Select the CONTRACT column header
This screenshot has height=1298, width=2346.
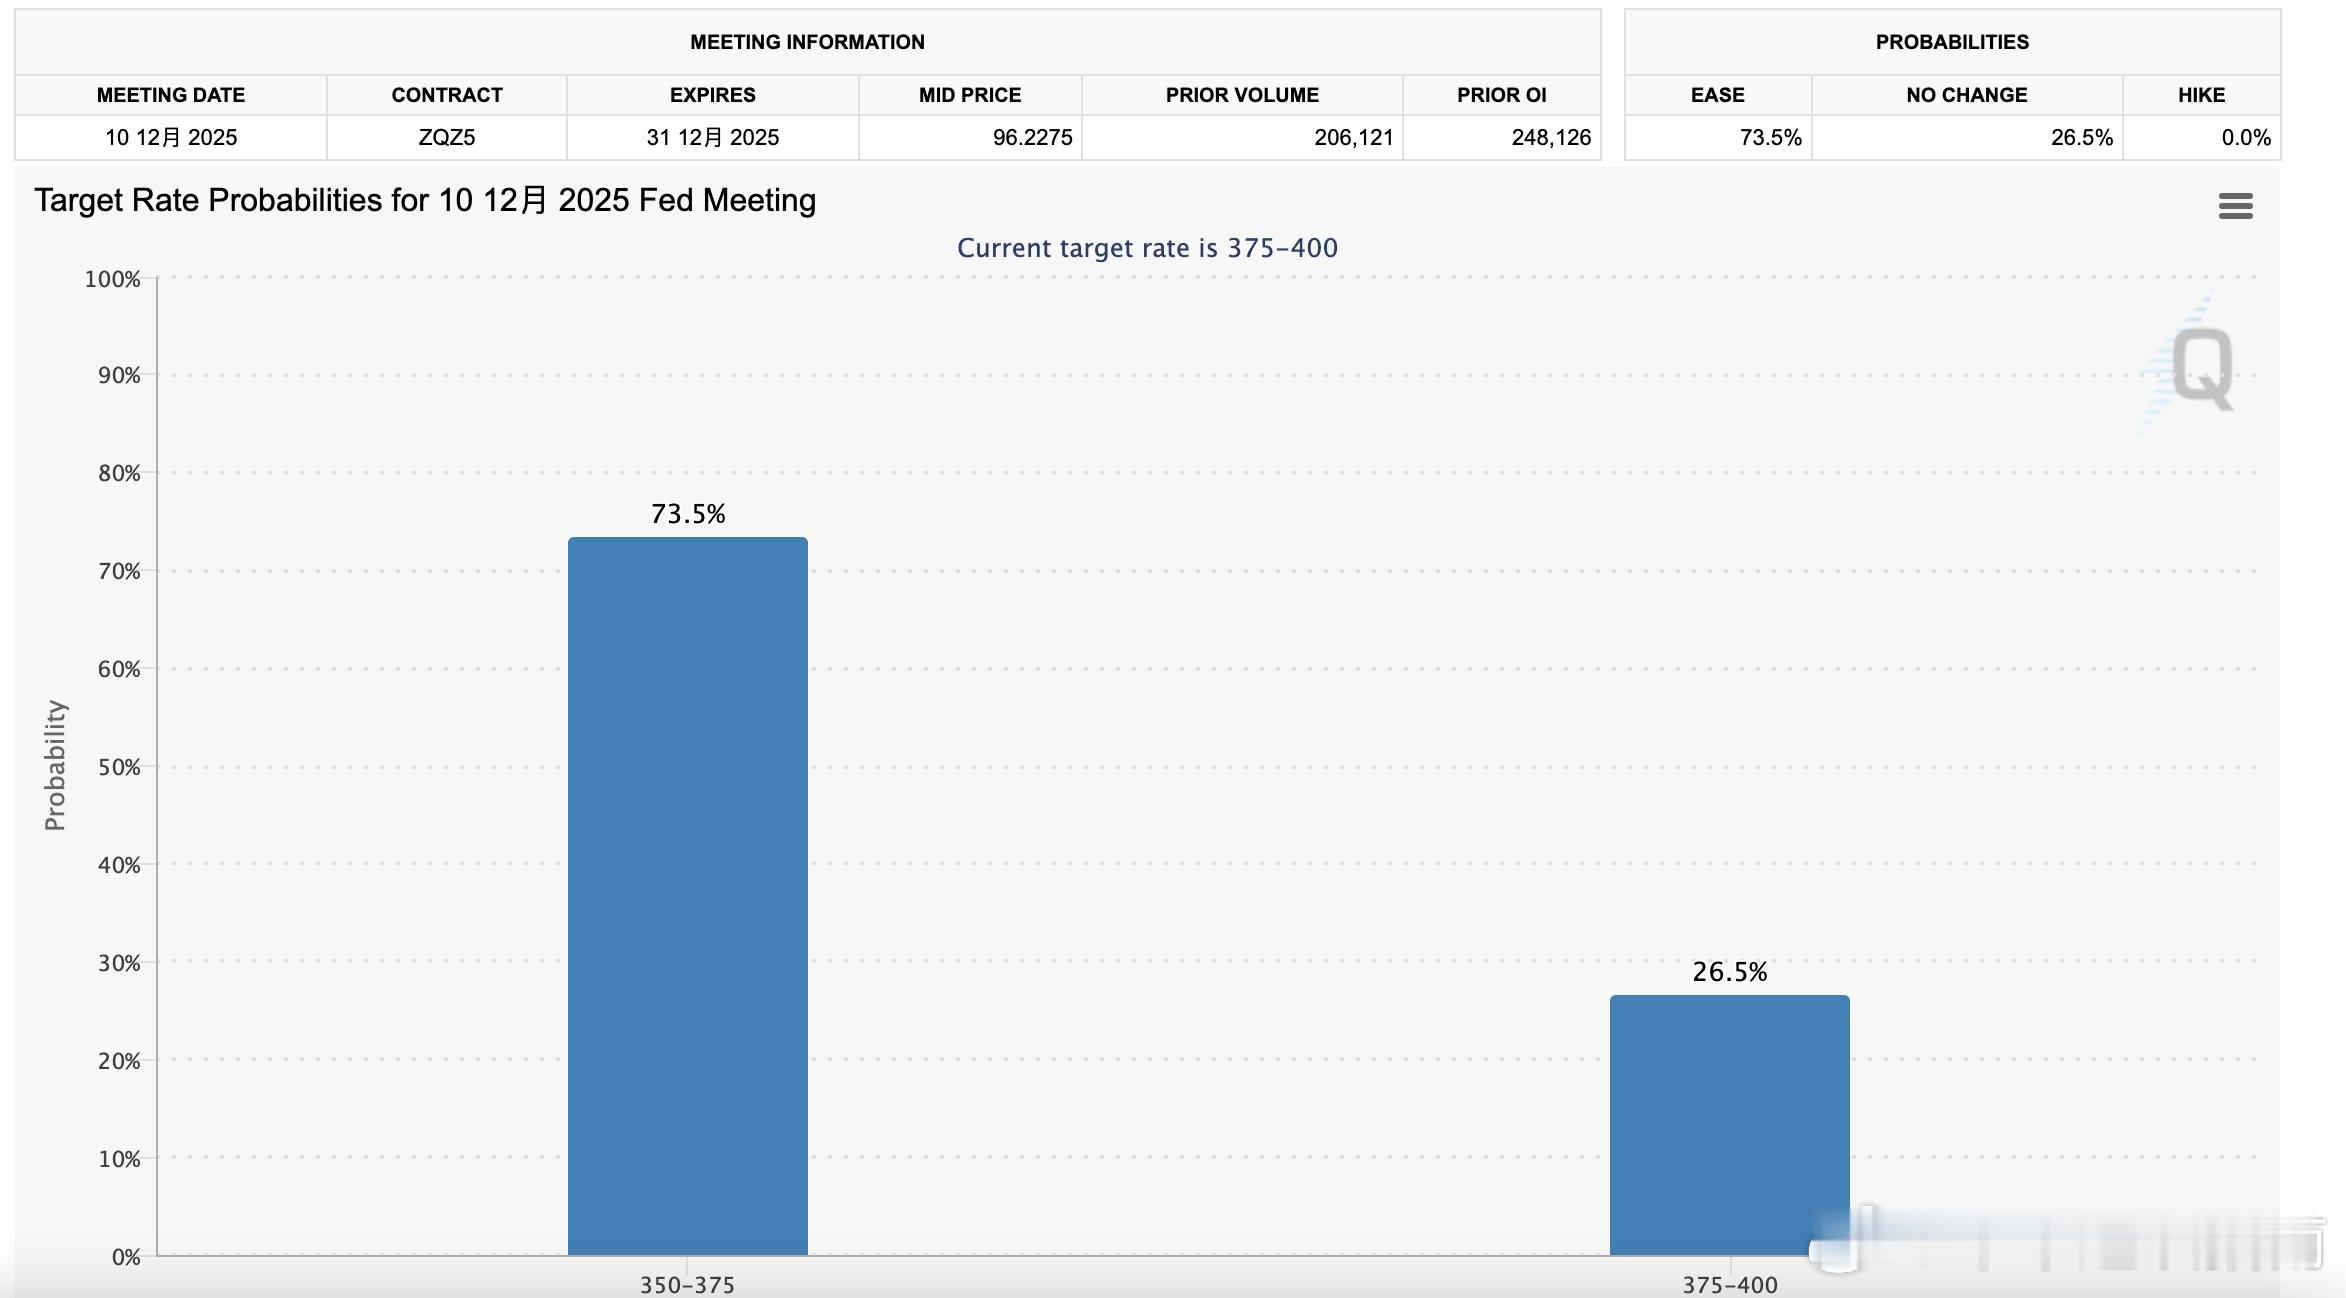[x=446, y=95]
